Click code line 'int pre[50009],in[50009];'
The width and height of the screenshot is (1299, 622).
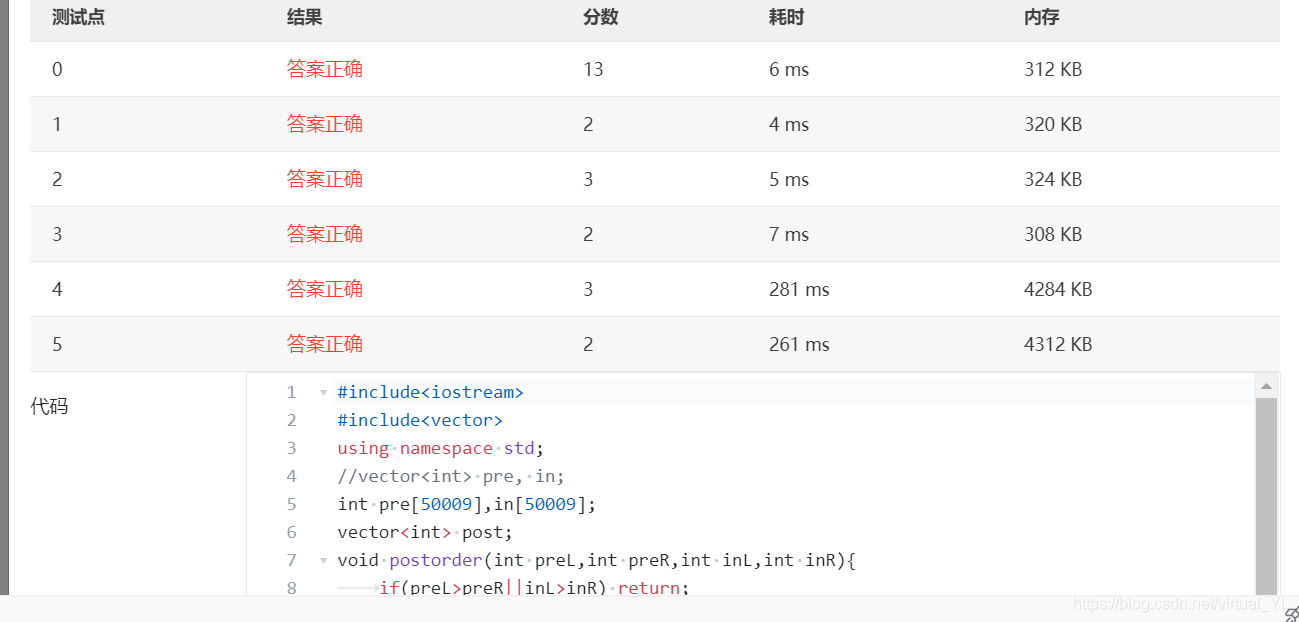(x=467, y=504)
